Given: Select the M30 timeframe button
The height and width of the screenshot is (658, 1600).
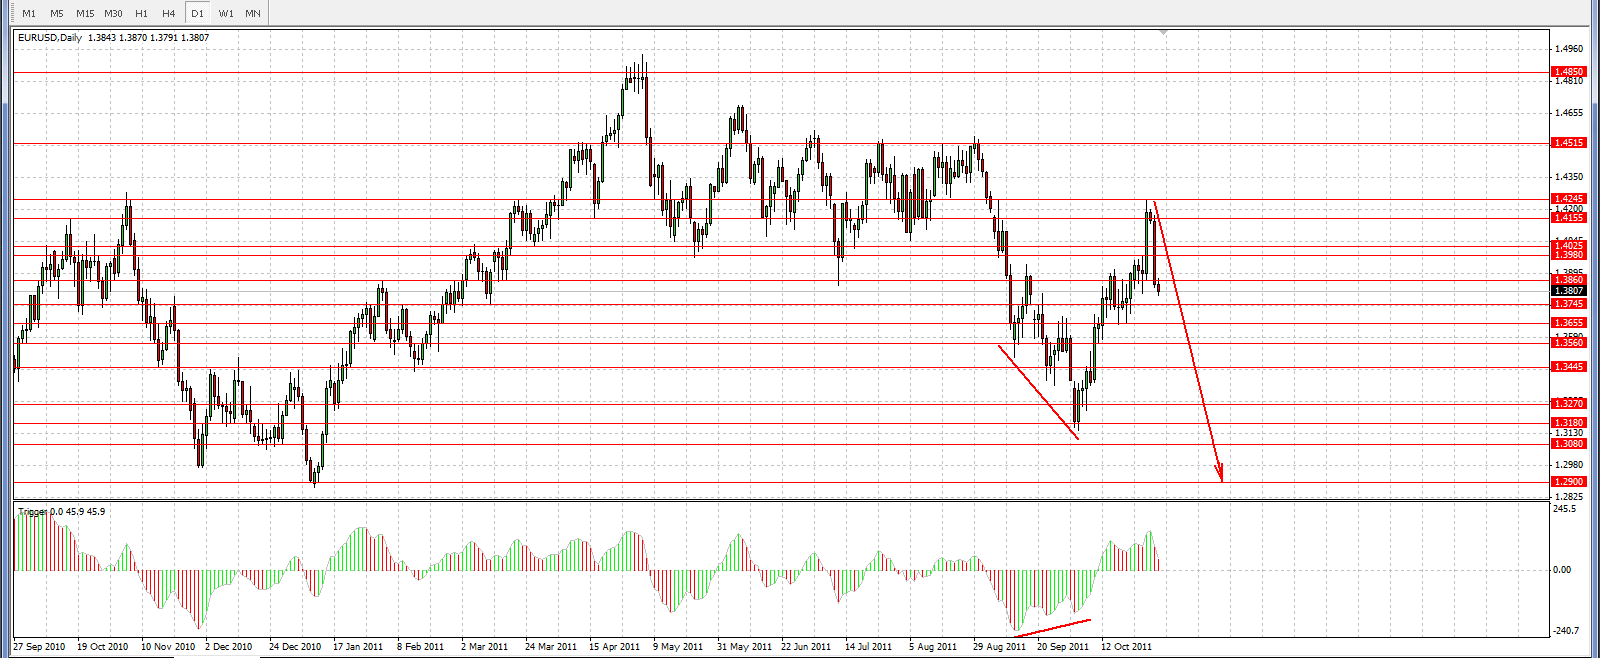Looking at the screenshot, I should [113, 13].
